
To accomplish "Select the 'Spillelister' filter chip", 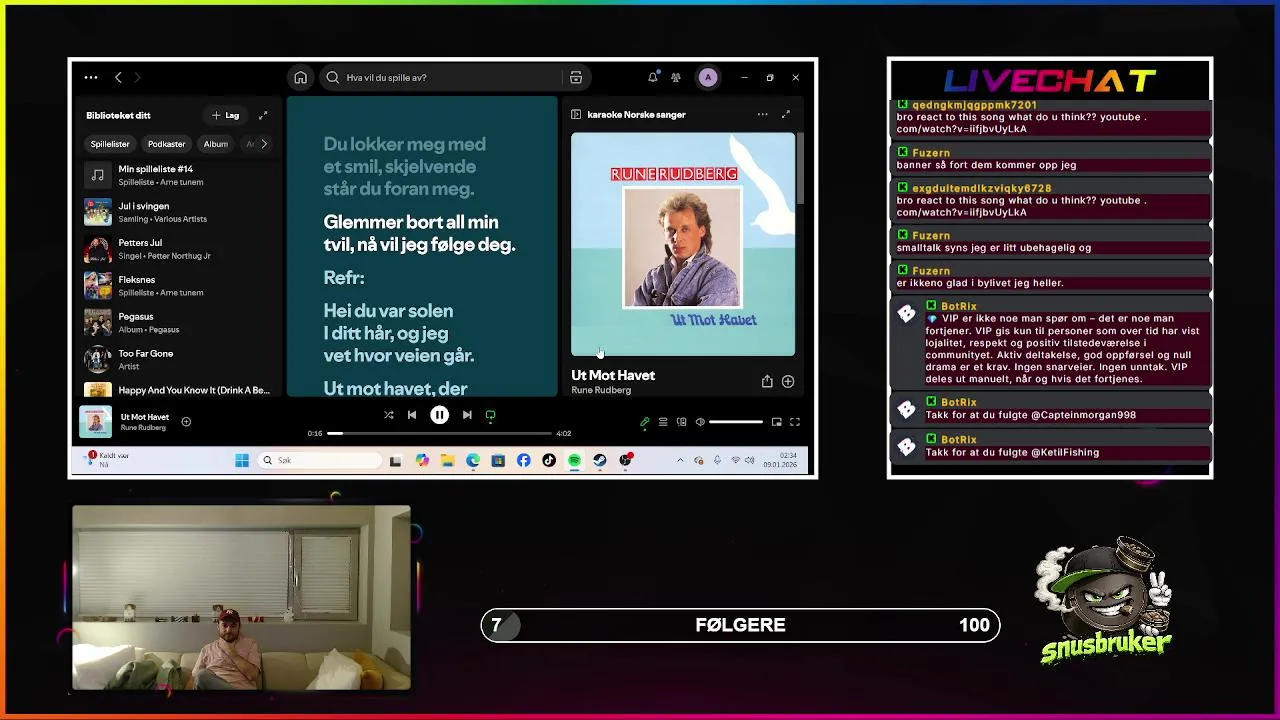I will tap(110, 144).
